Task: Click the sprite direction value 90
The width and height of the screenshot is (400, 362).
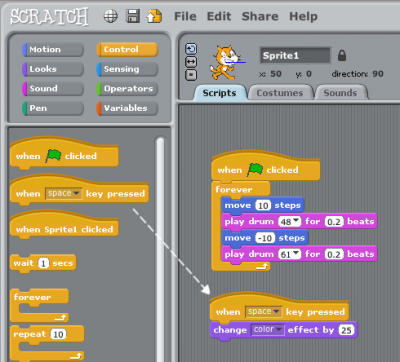Action: pos(378,74)
